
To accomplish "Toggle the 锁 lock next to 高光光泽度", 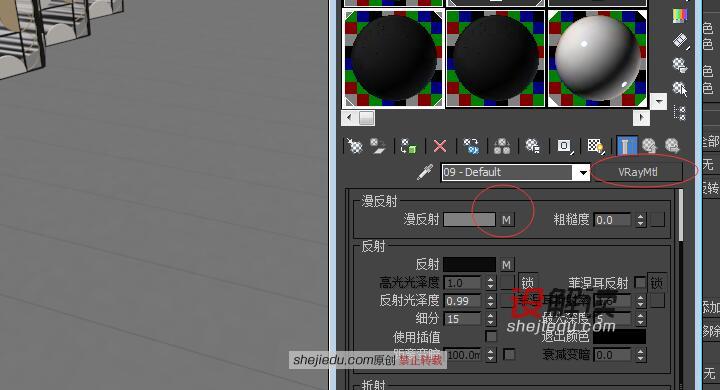I will tap(527, 282).
